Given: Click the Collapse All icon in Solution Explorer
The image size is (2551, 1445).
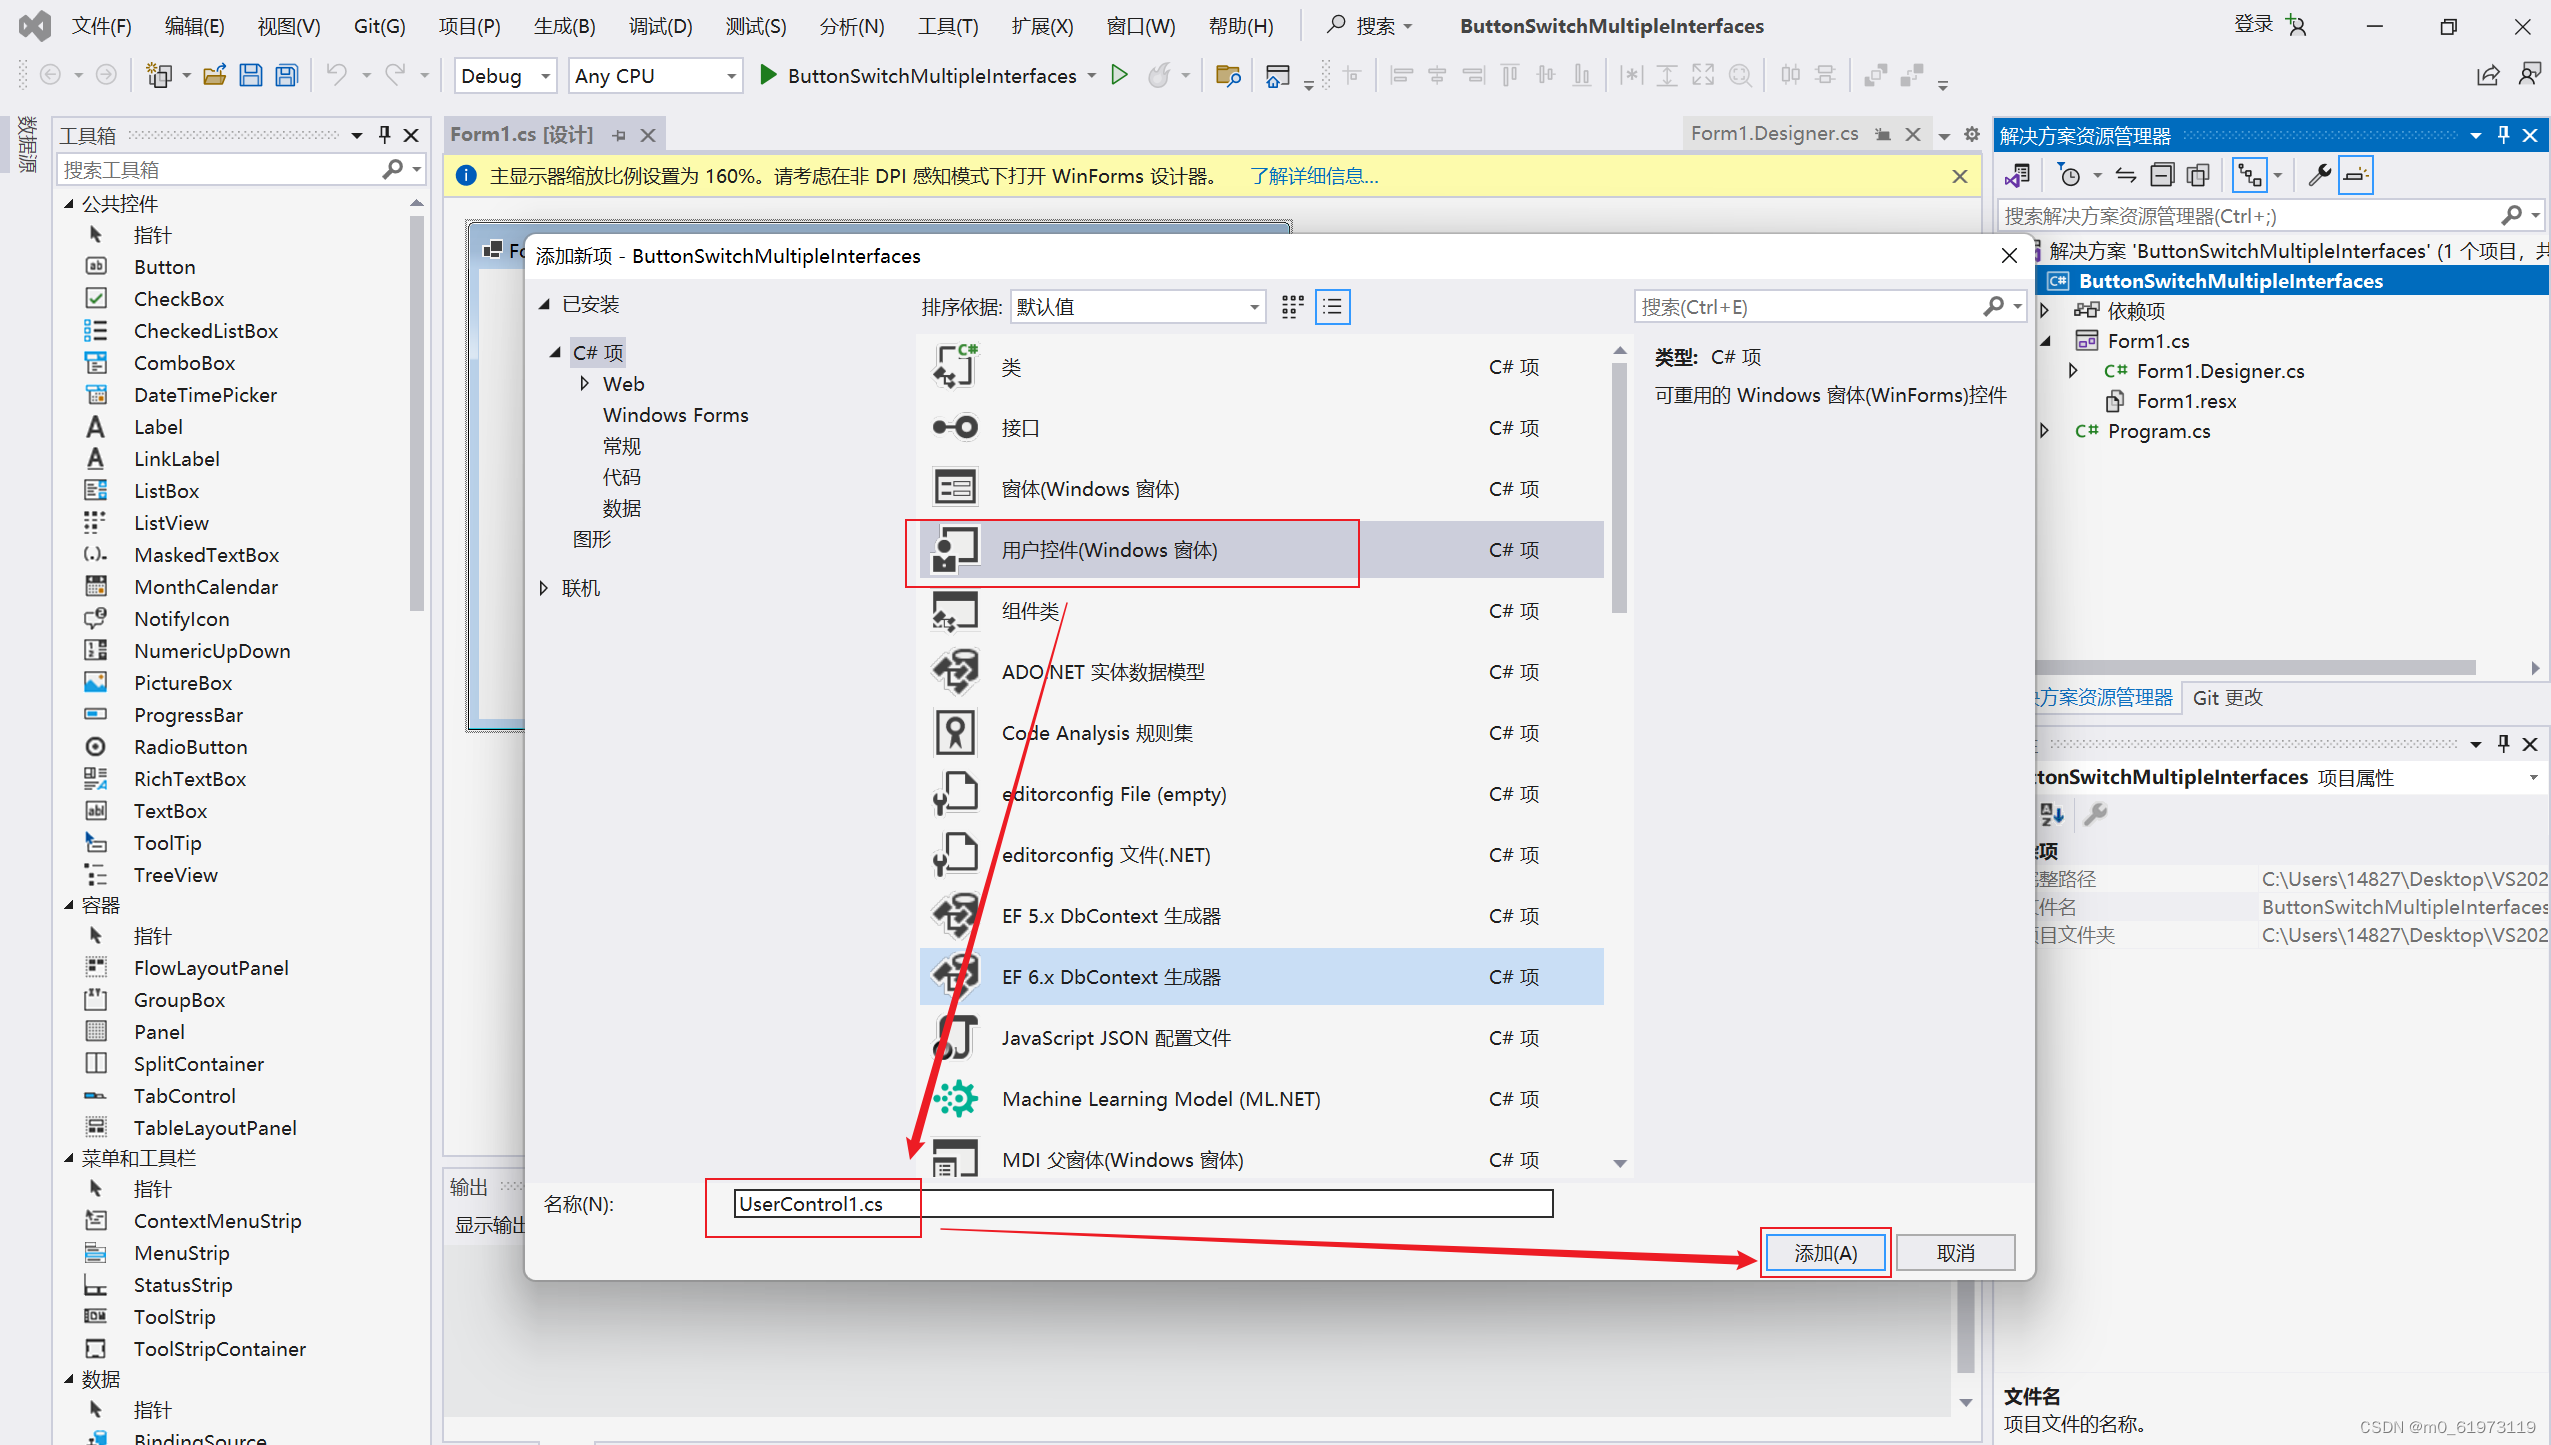Looking at the screenshot, I should [x=2162, y=175].
